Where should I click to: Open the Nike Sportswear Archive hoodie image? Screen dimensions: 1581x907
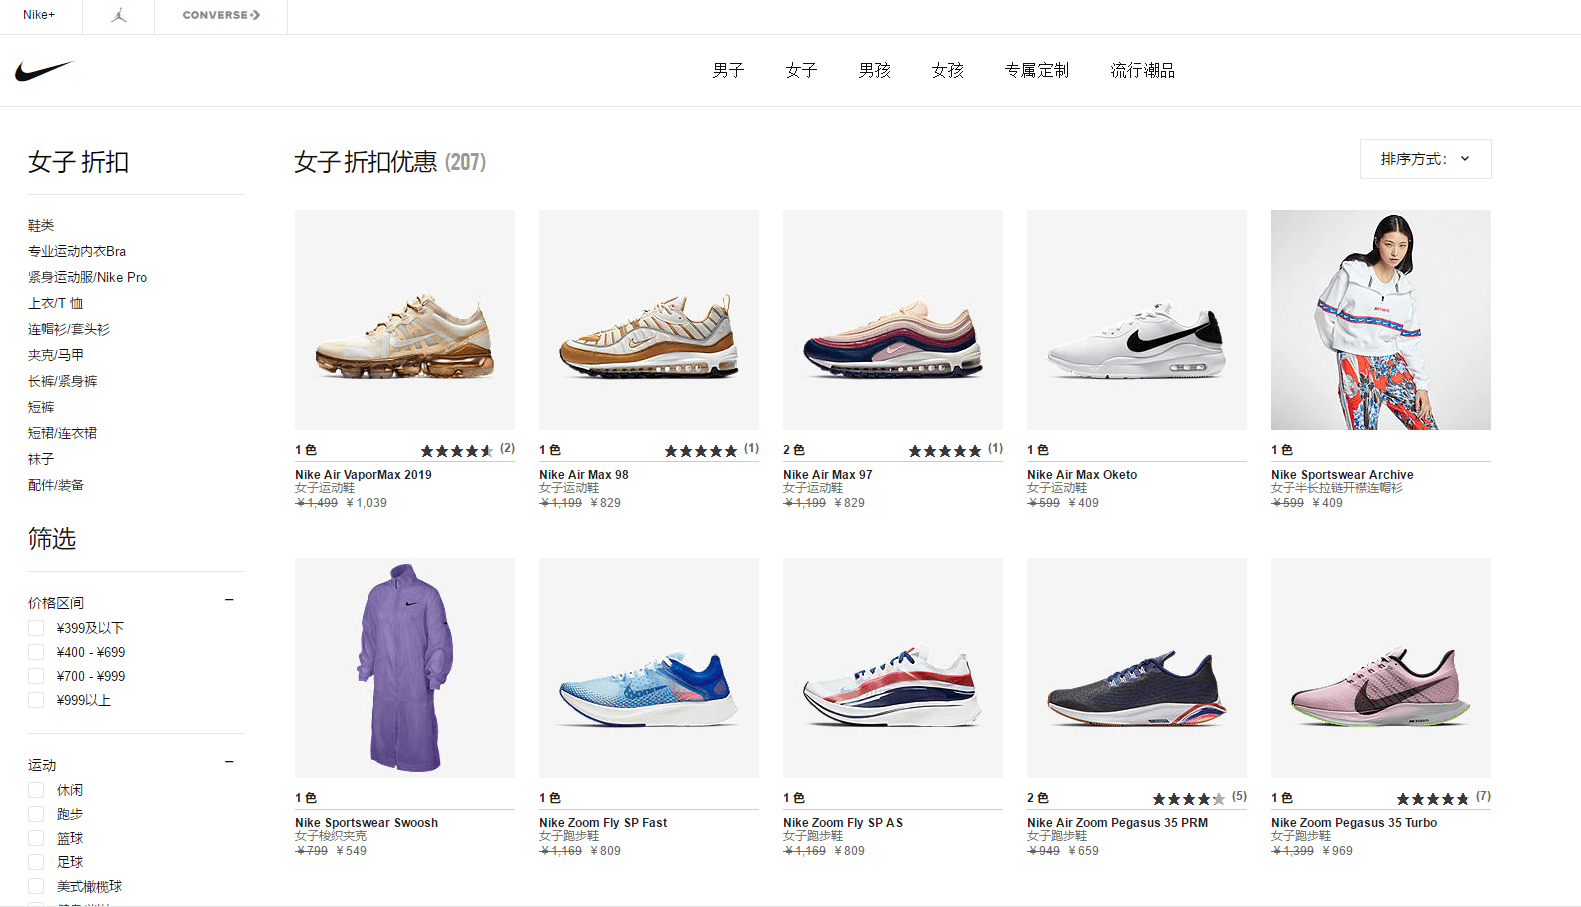point(1381,320)
